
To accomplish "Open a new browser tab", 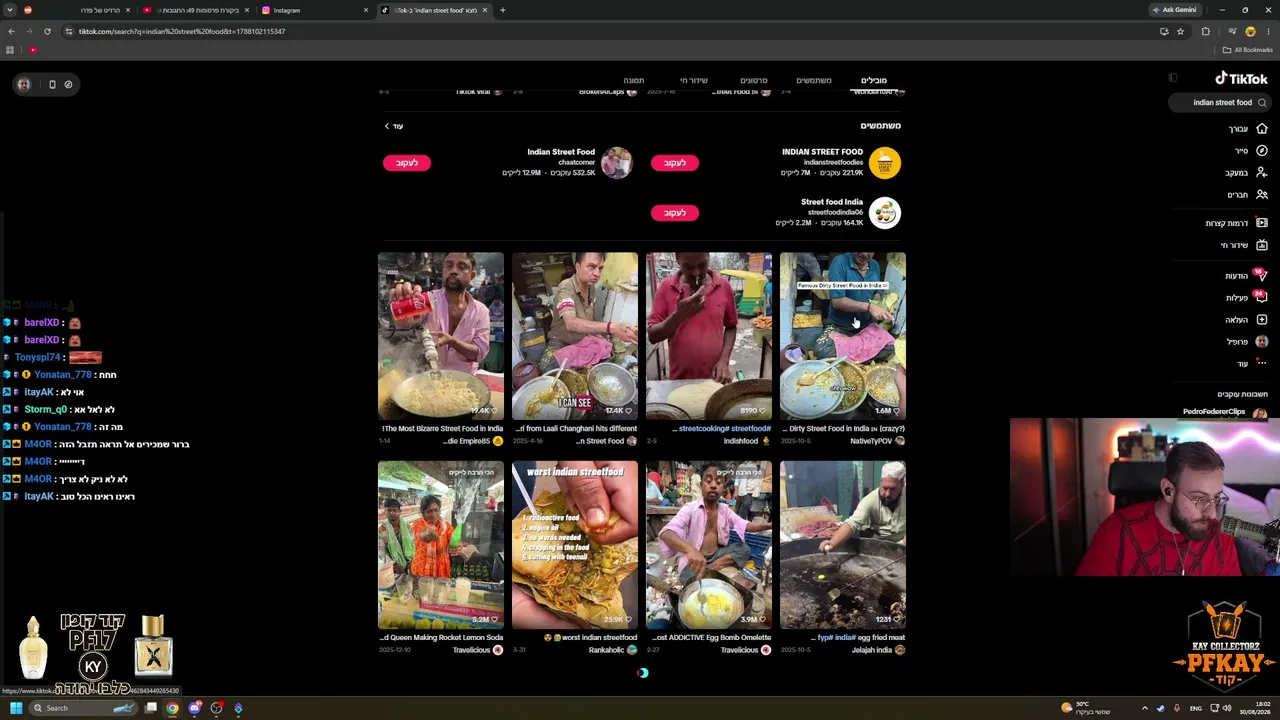I will click(x=503, y=10).
